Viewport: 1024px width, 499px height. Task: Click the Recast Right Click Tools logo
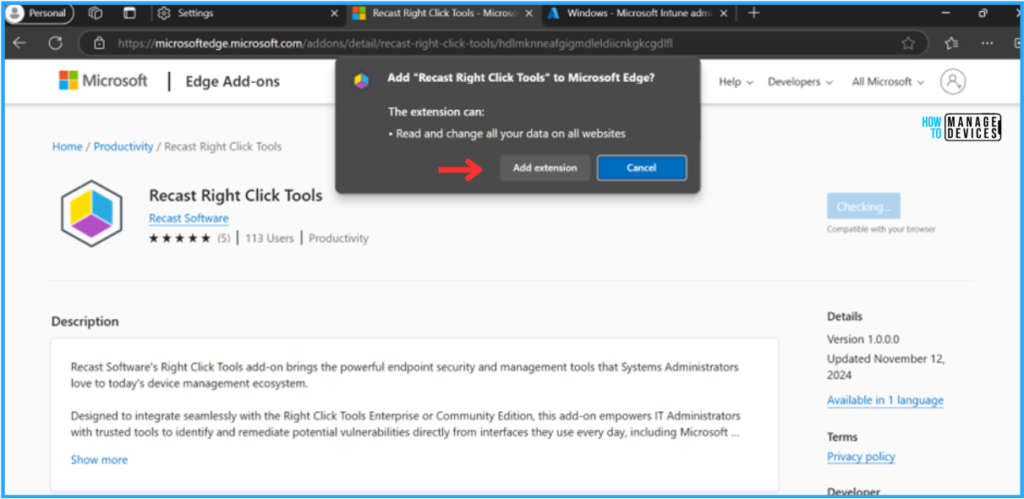pos(91,214)
